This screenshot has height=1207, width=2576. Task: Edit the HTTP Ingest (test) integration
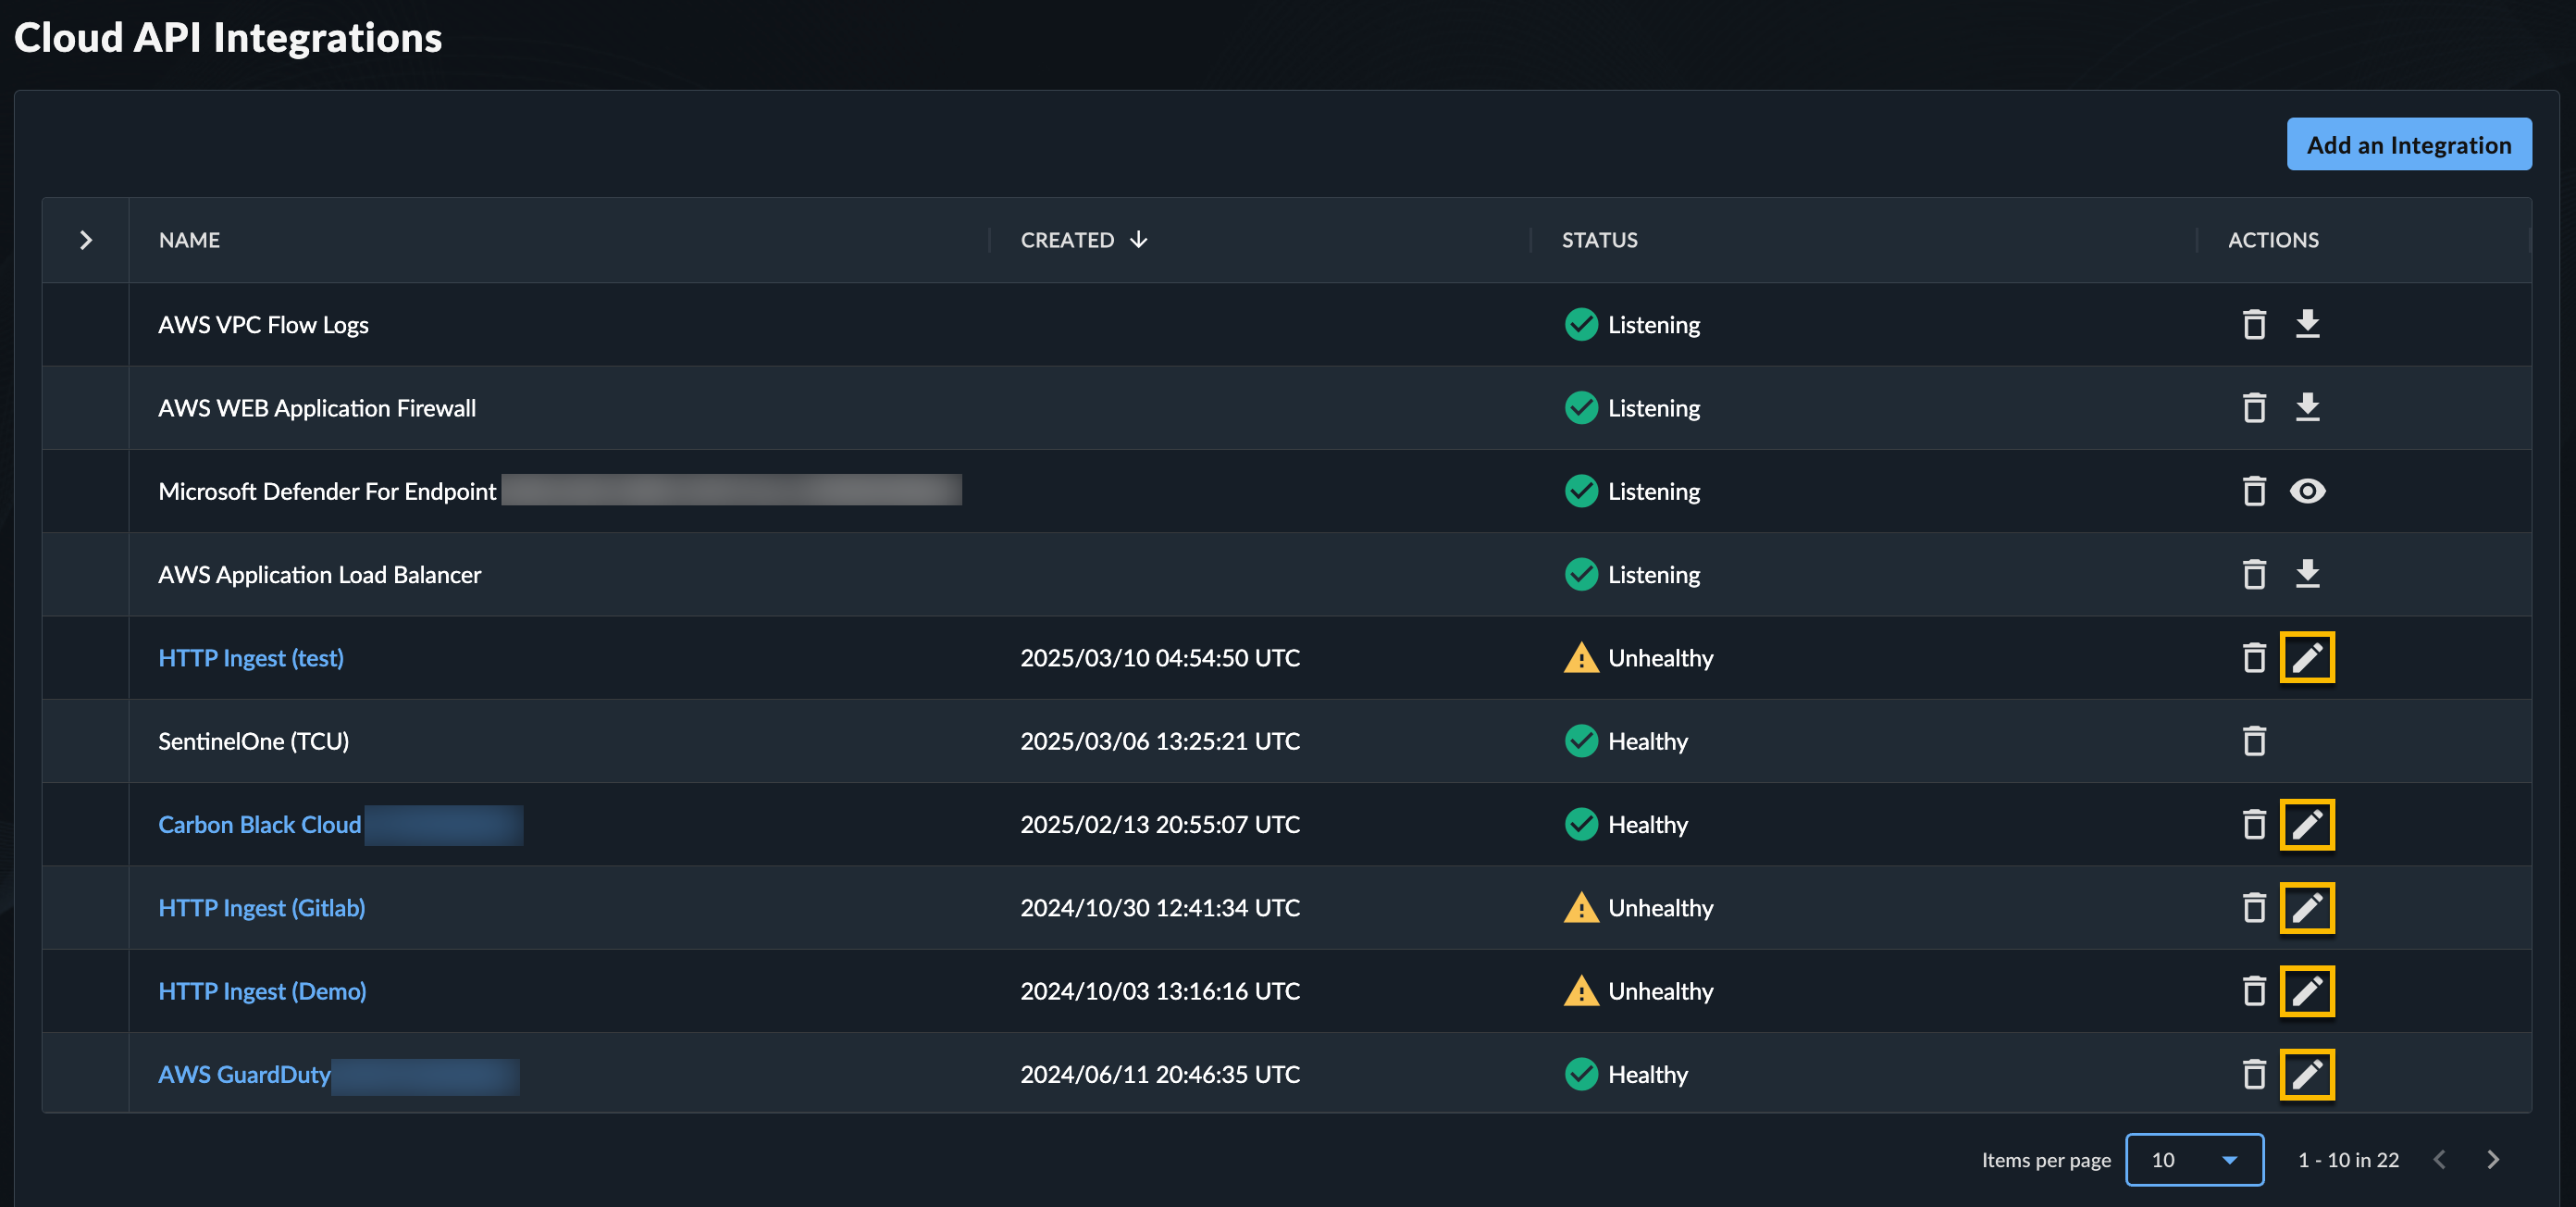[2307, 658]
